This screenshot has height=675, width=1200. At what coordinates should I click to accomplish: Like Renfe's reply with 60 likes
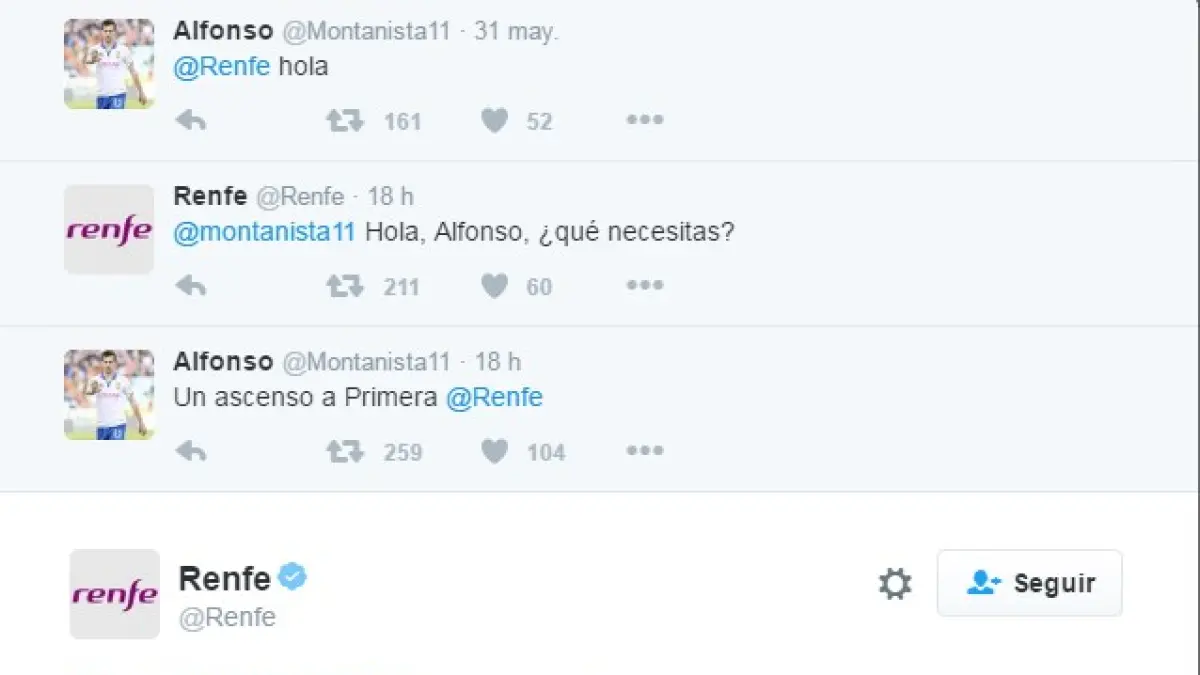tap(494, 287)
